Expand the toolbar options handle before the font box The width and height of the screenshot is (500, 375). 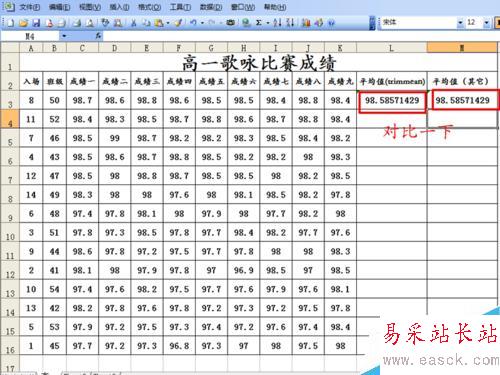click(373, 23)
